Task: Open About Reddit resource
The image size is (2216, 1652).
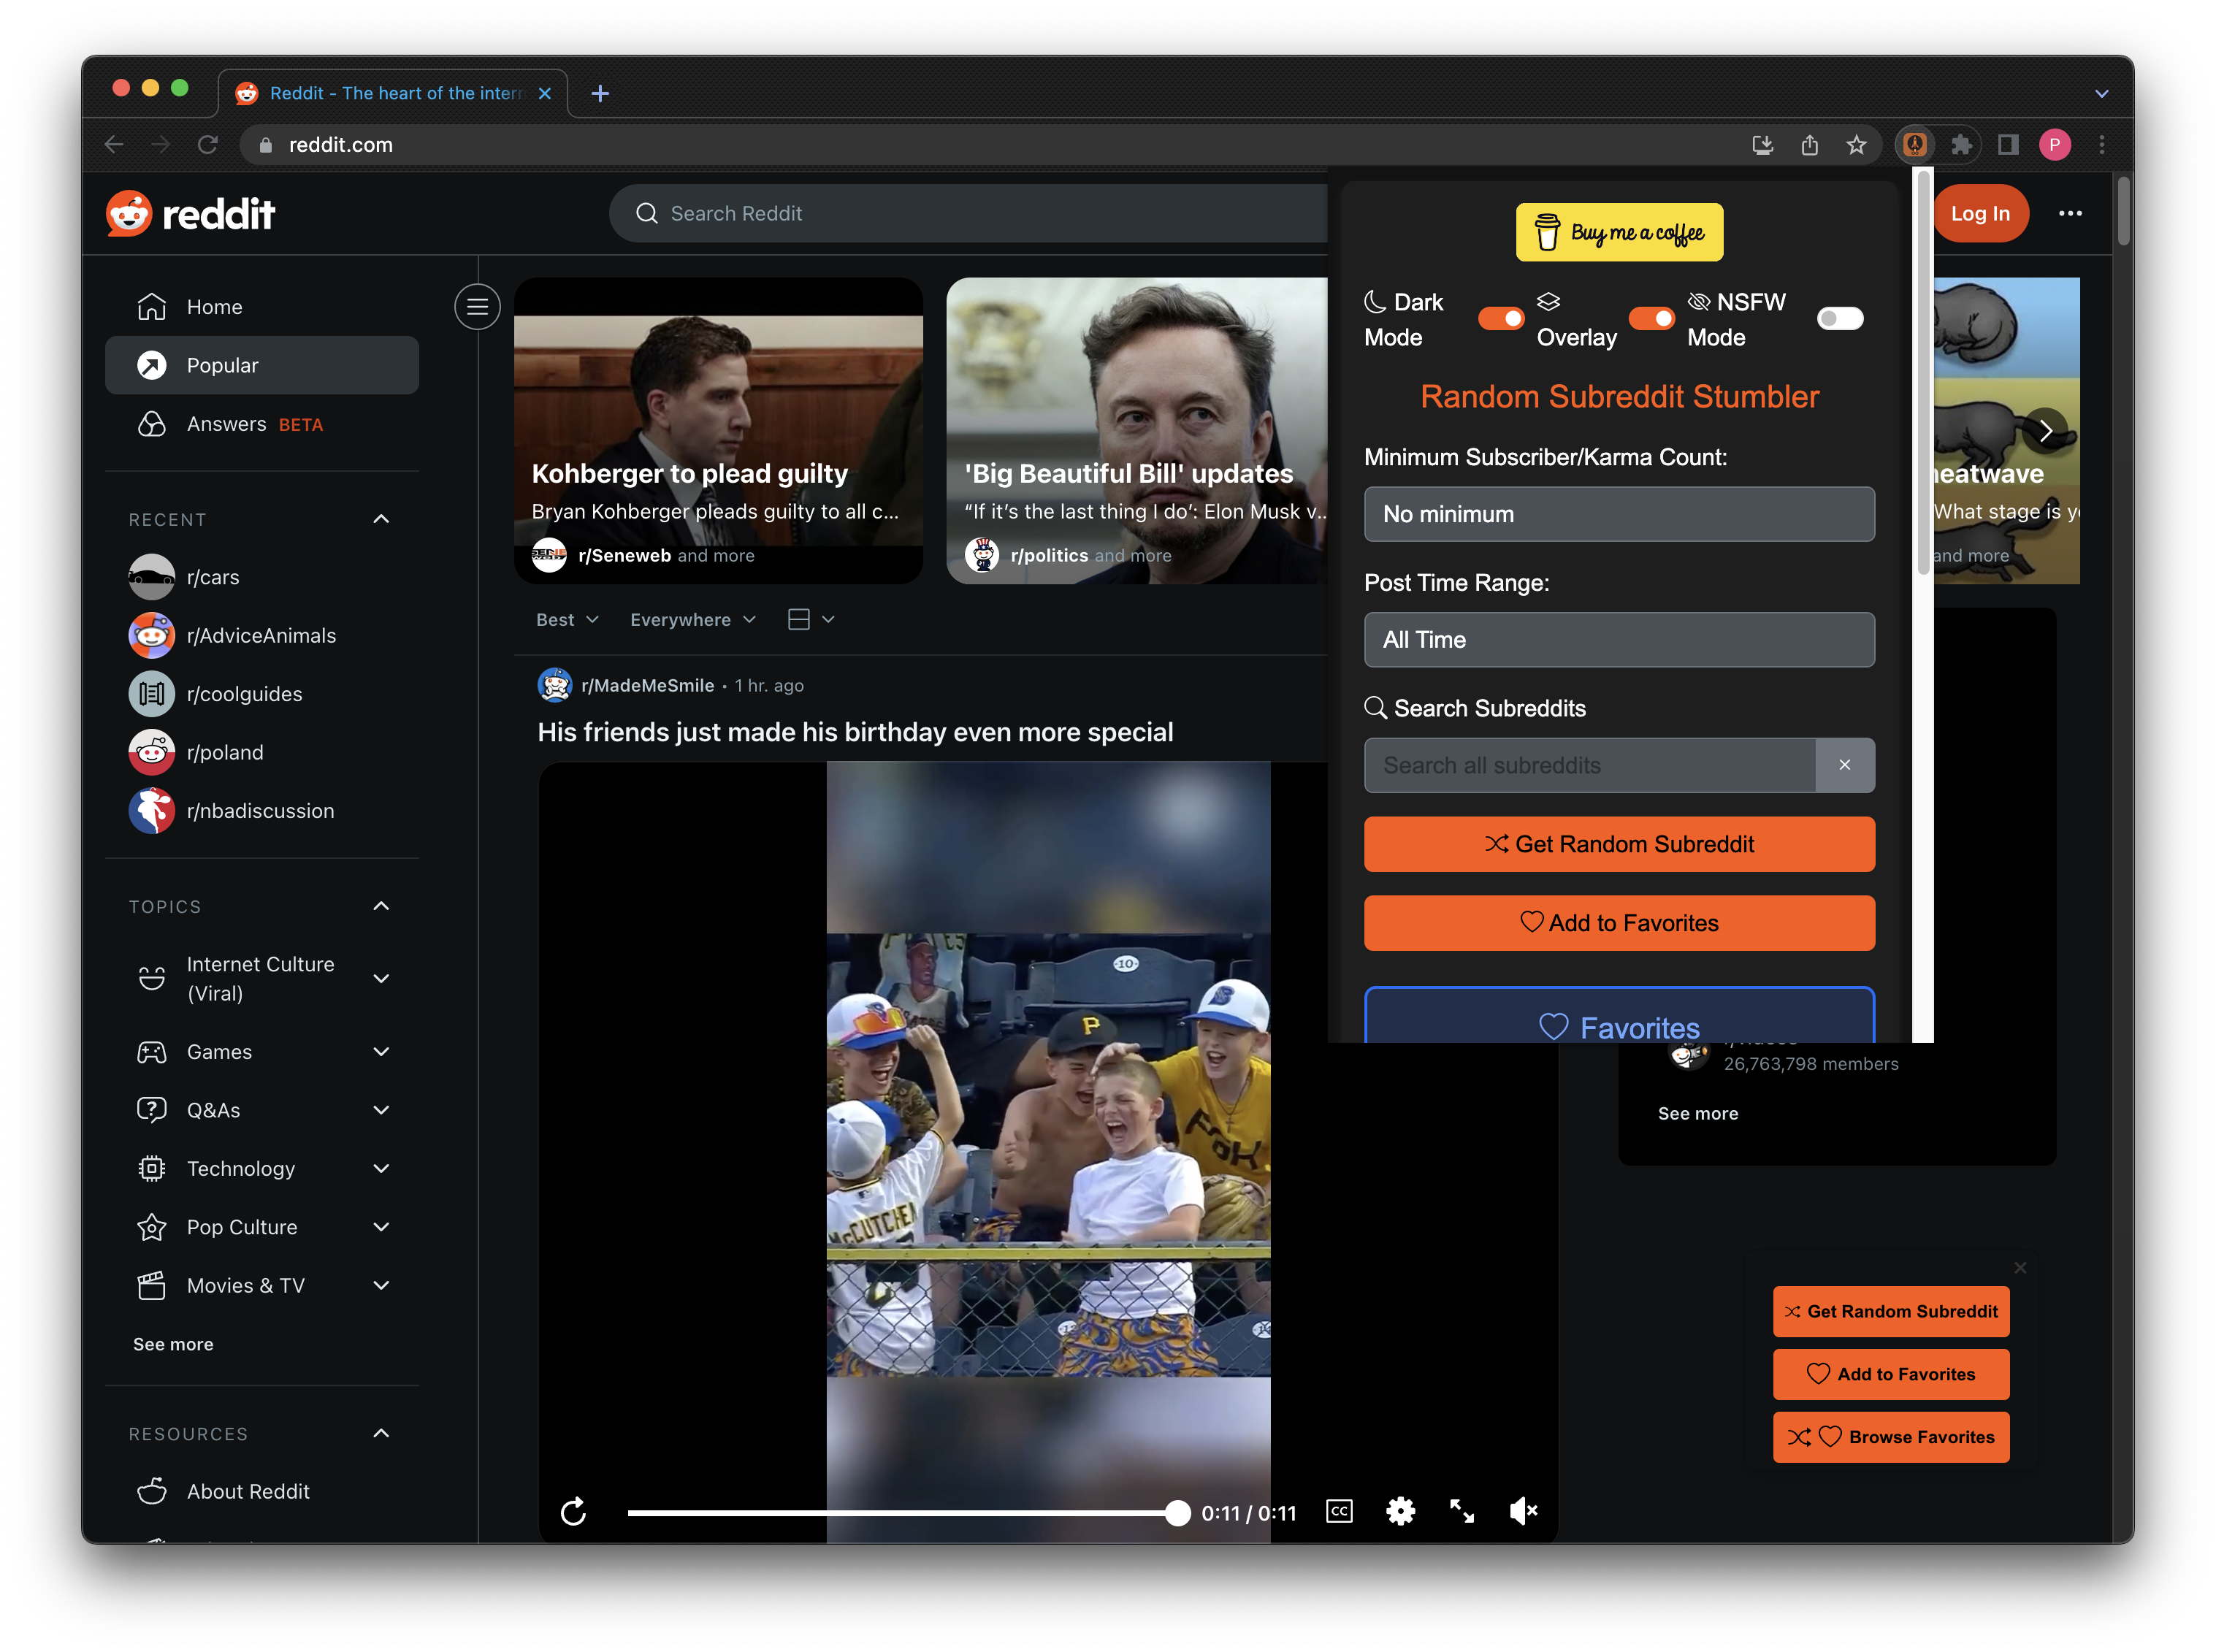Action: click(261, 1491)
